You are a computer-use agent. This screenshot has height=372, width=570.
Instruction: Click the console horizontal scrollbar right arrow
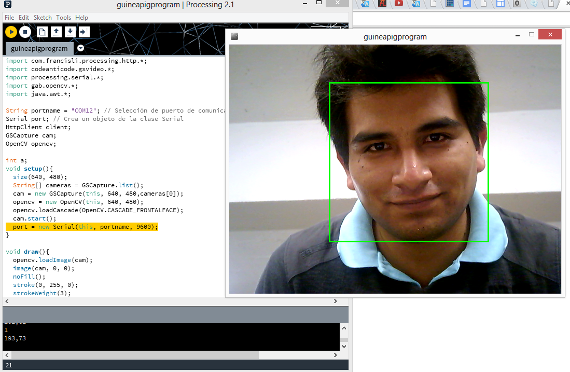click(335, 355)
